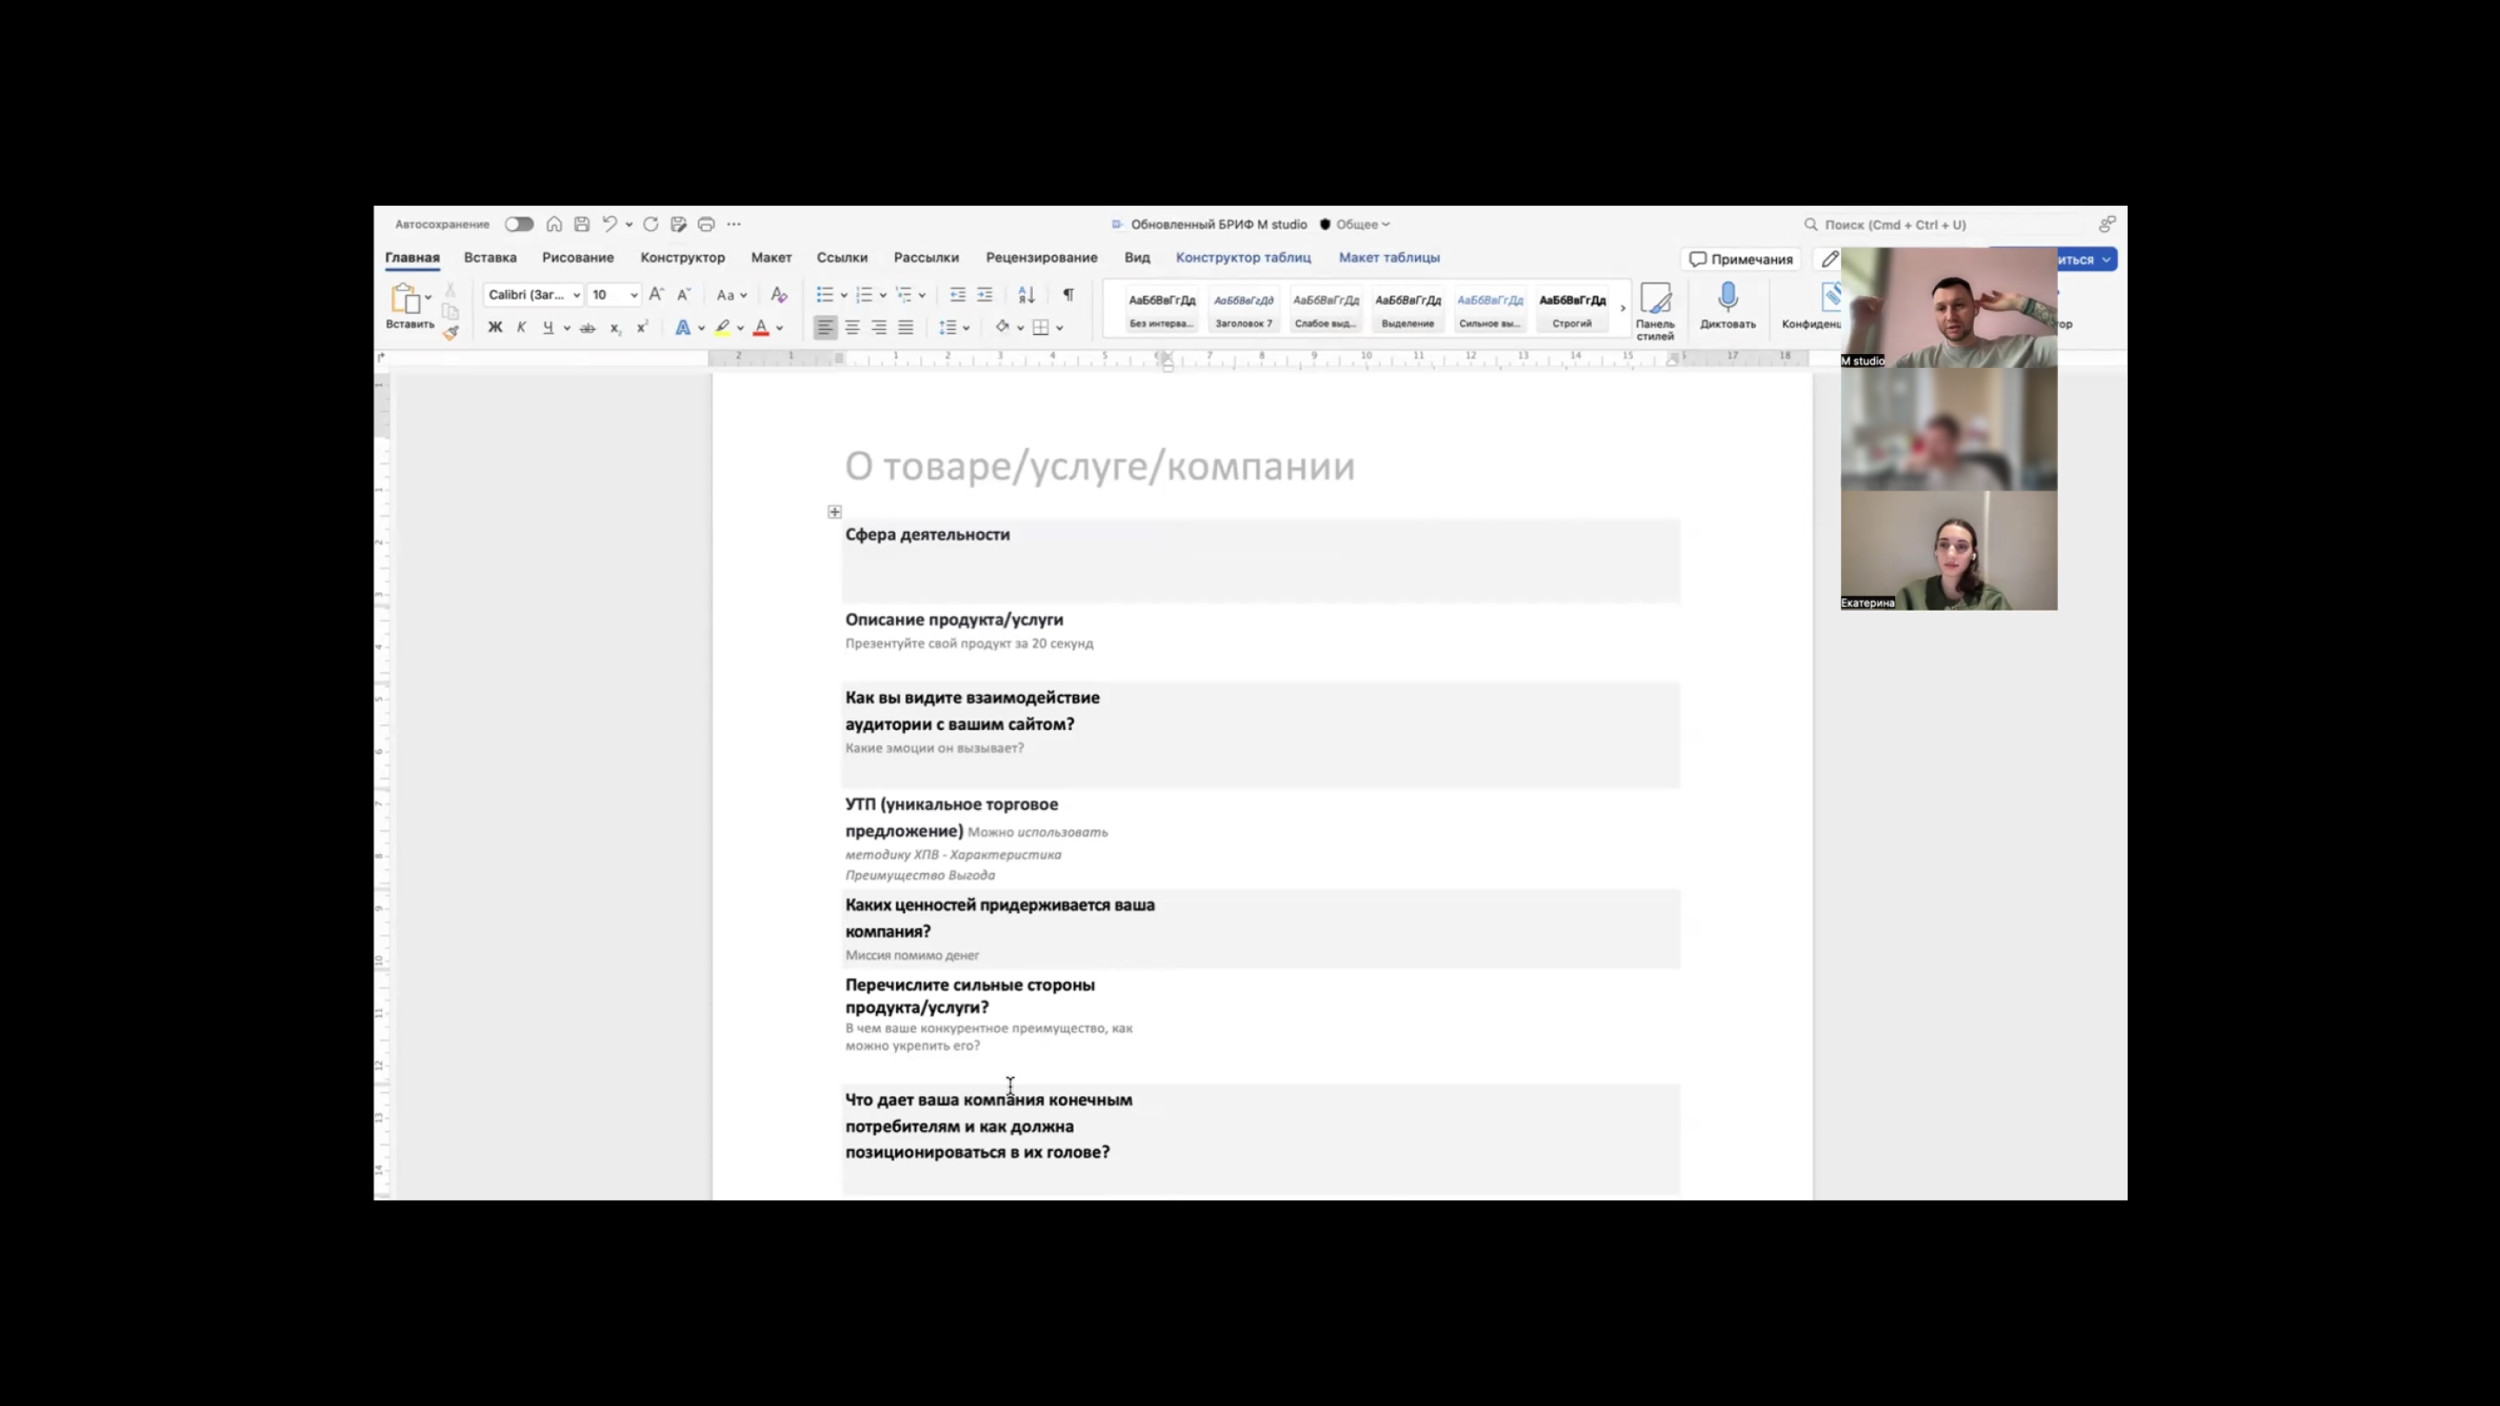The image size is (2500, 1406).
Task: Click the Диктовать microphone icon
Action: point(1727,298)
